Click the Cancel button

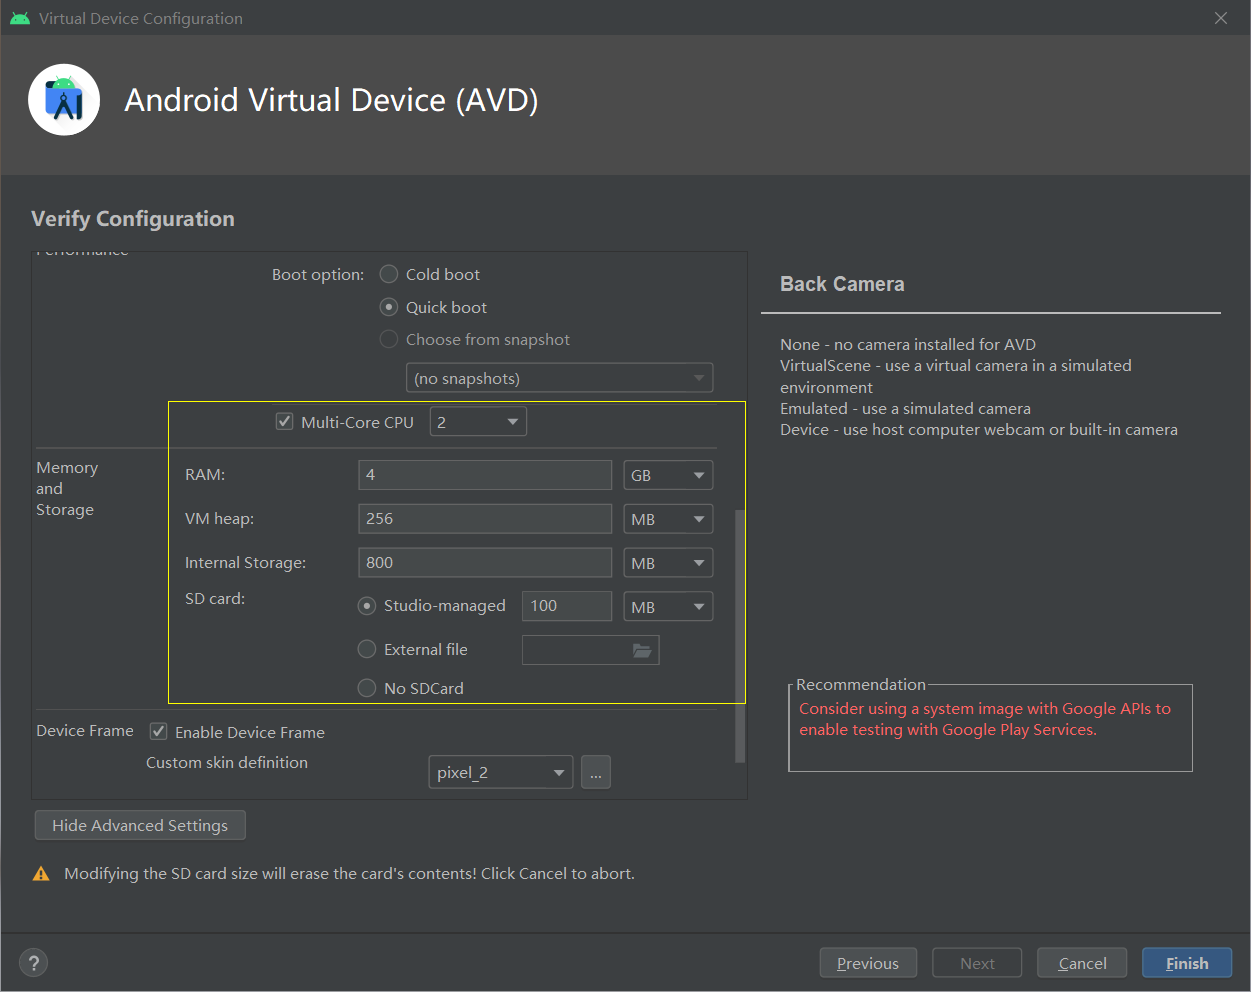1082,963
